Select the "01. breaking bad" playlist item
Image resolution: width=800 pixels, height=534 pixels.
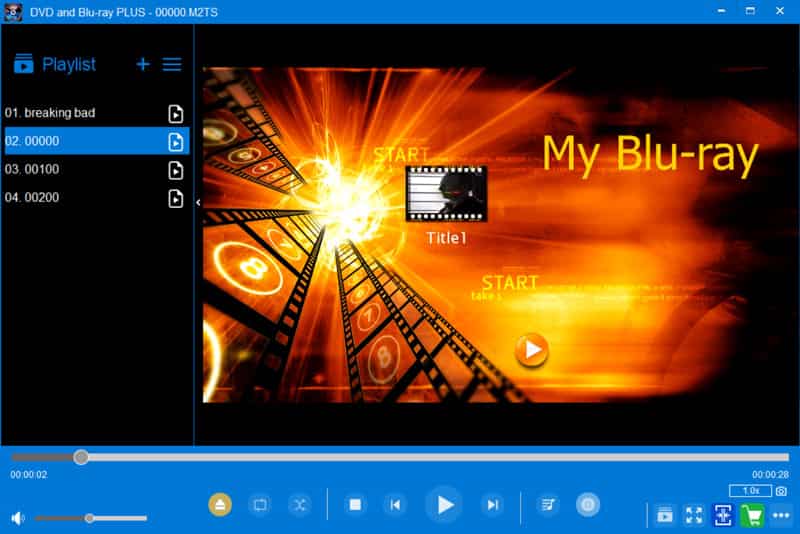[x=60, y=113]
